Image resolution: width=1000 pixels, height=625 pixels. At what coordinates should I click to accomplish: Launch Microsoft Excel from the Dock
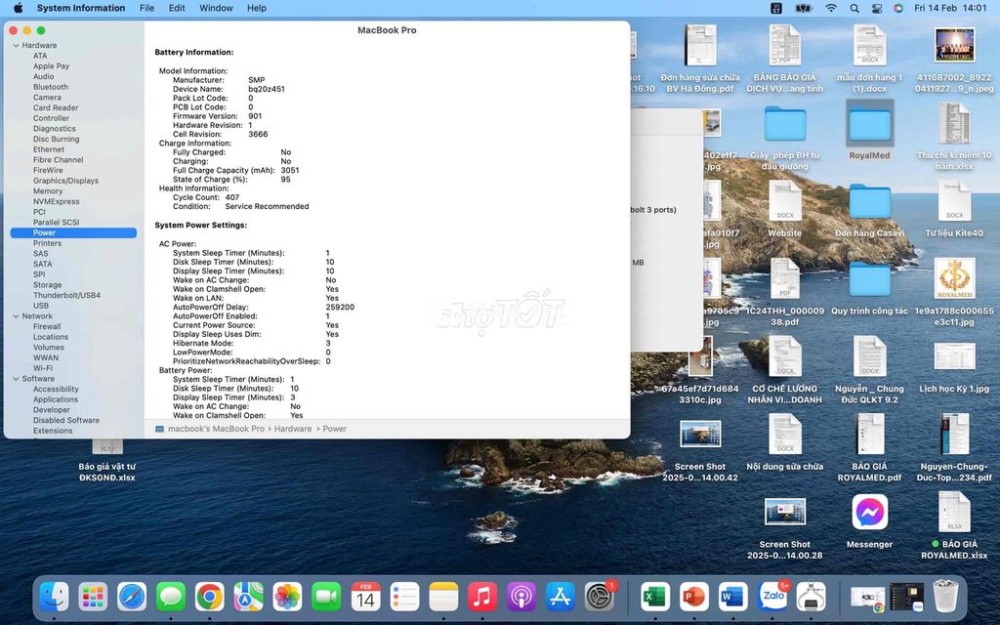pos(655,598)
